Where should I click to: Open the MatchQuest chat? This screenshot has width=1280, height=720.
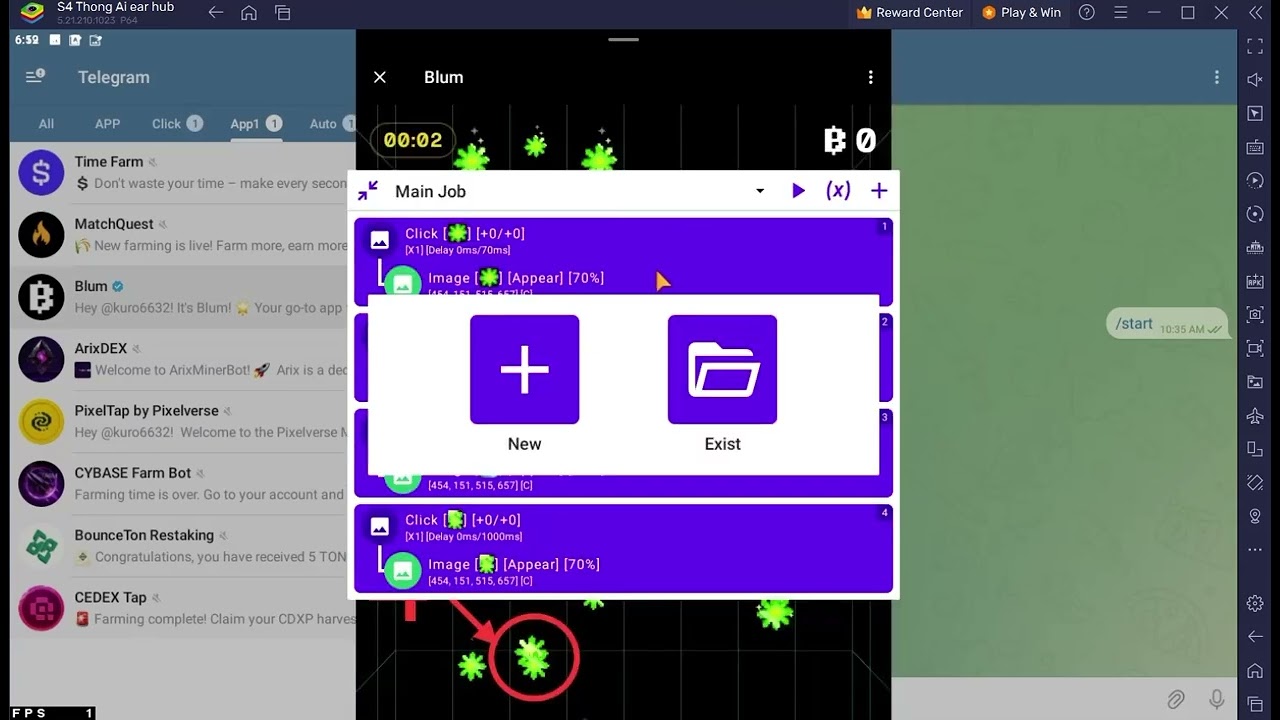[183, 235]
